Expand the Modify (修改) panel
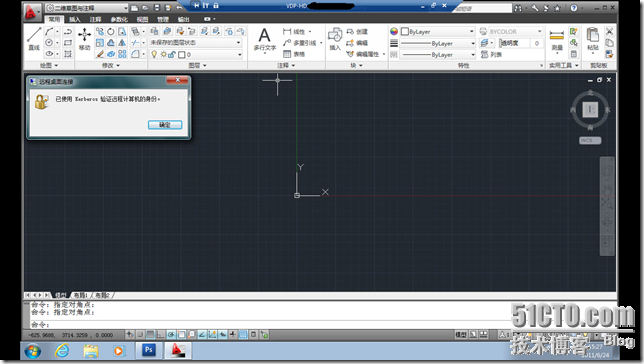The height and width of the screenshot is (364, 644). pos(110,65)
